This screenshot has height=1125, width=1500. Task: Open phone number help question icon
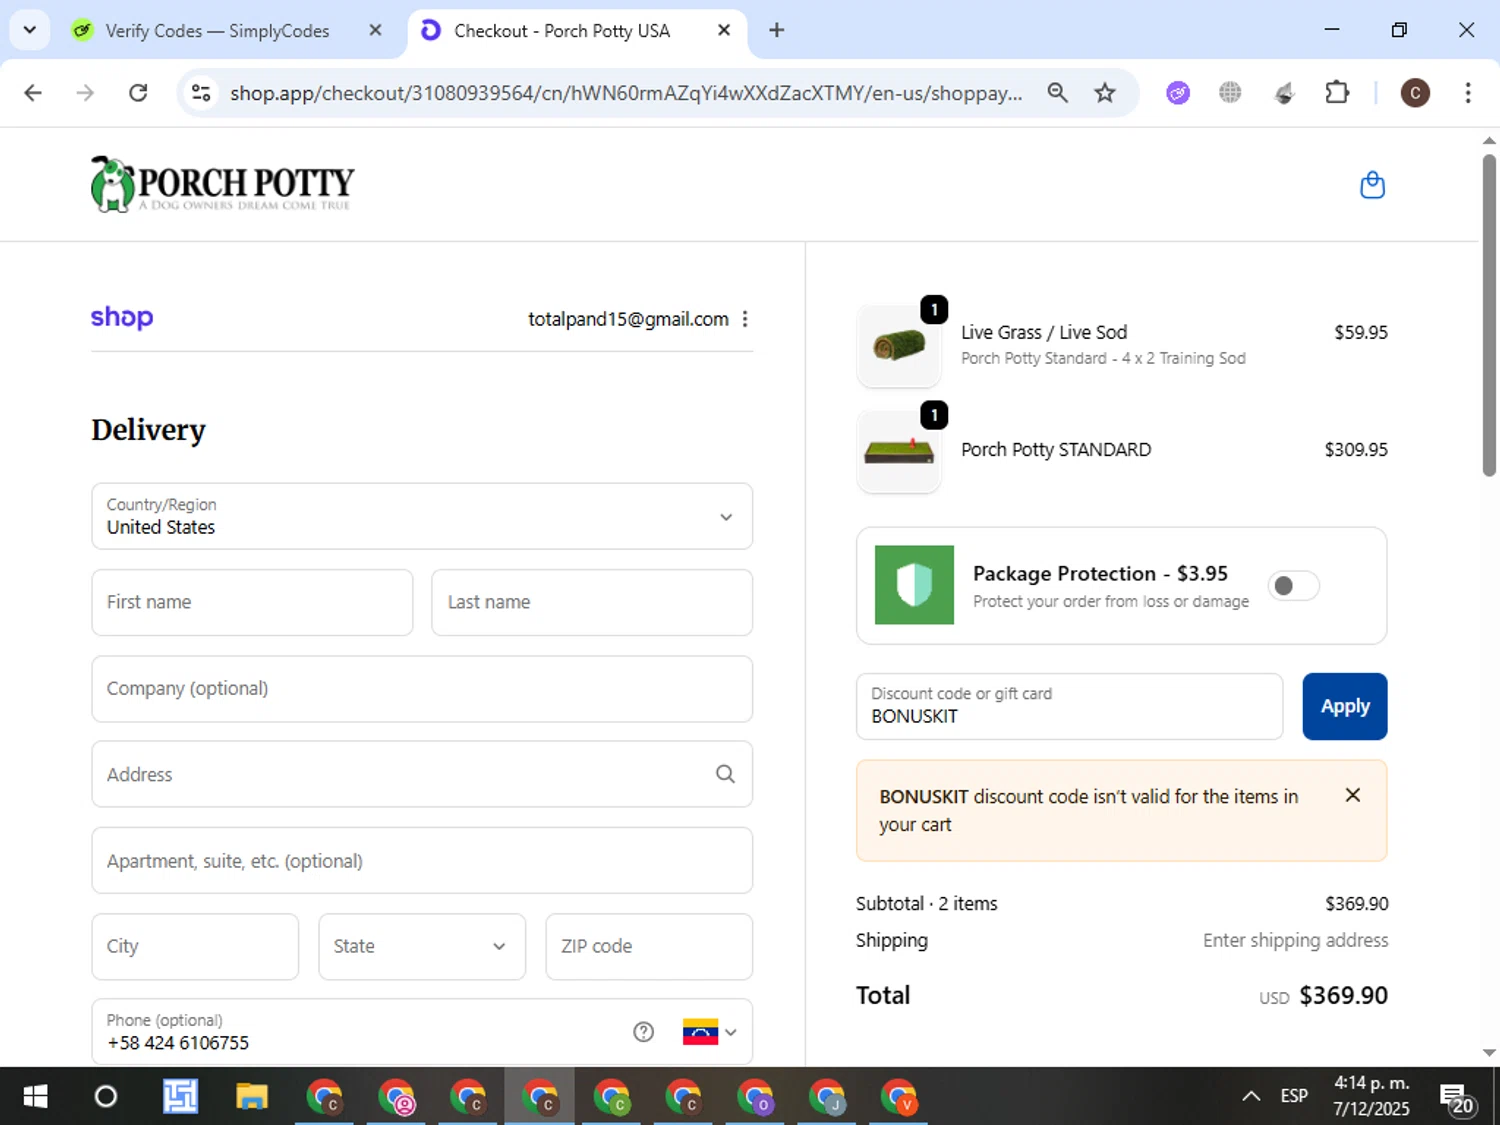click(644, 1032)
